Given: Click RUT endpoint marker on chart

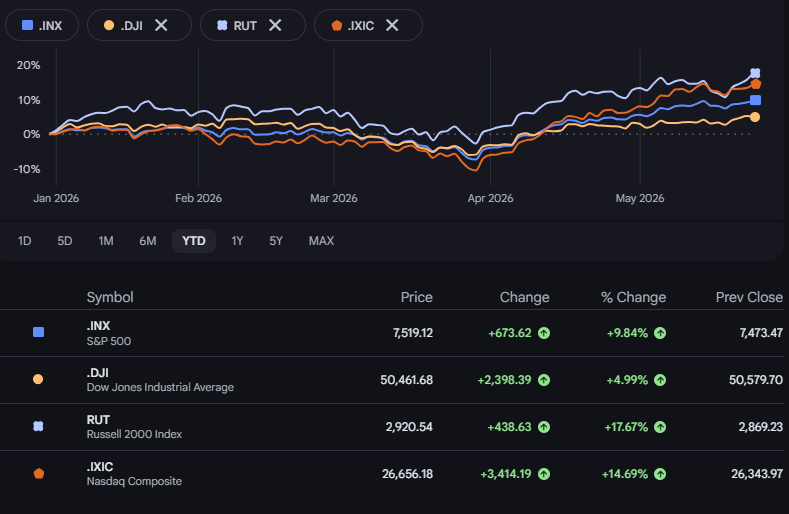Looking at the screenshot, I should [755, 73].
